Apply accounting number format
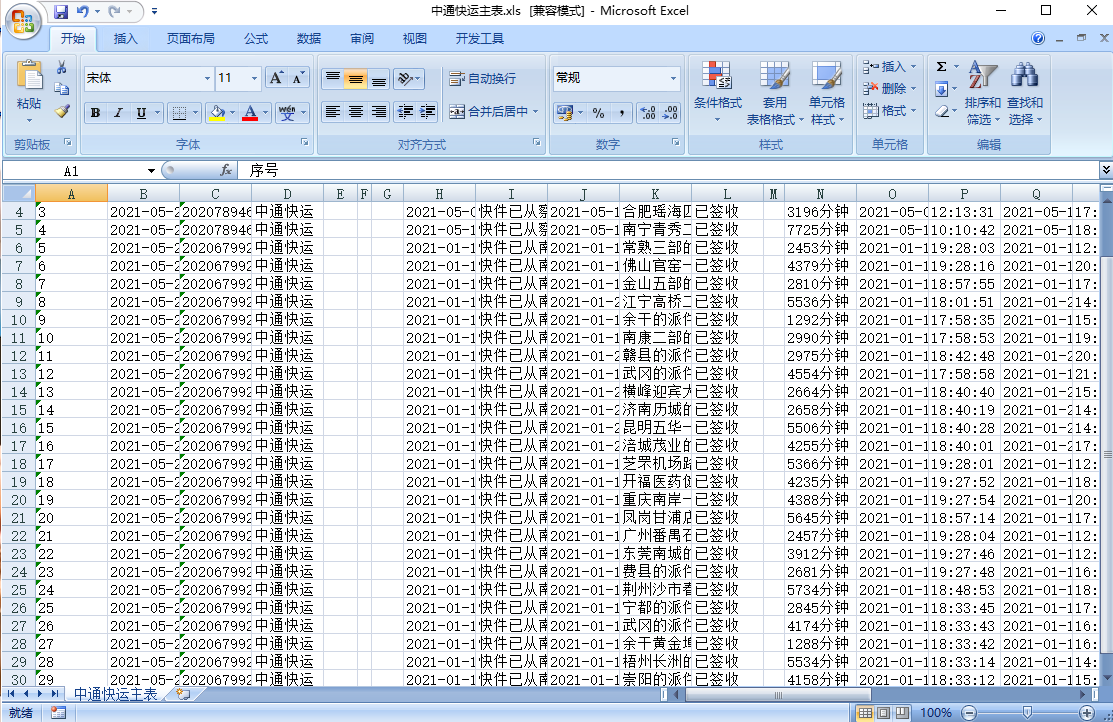1113x722 pixels. [565, 112]
